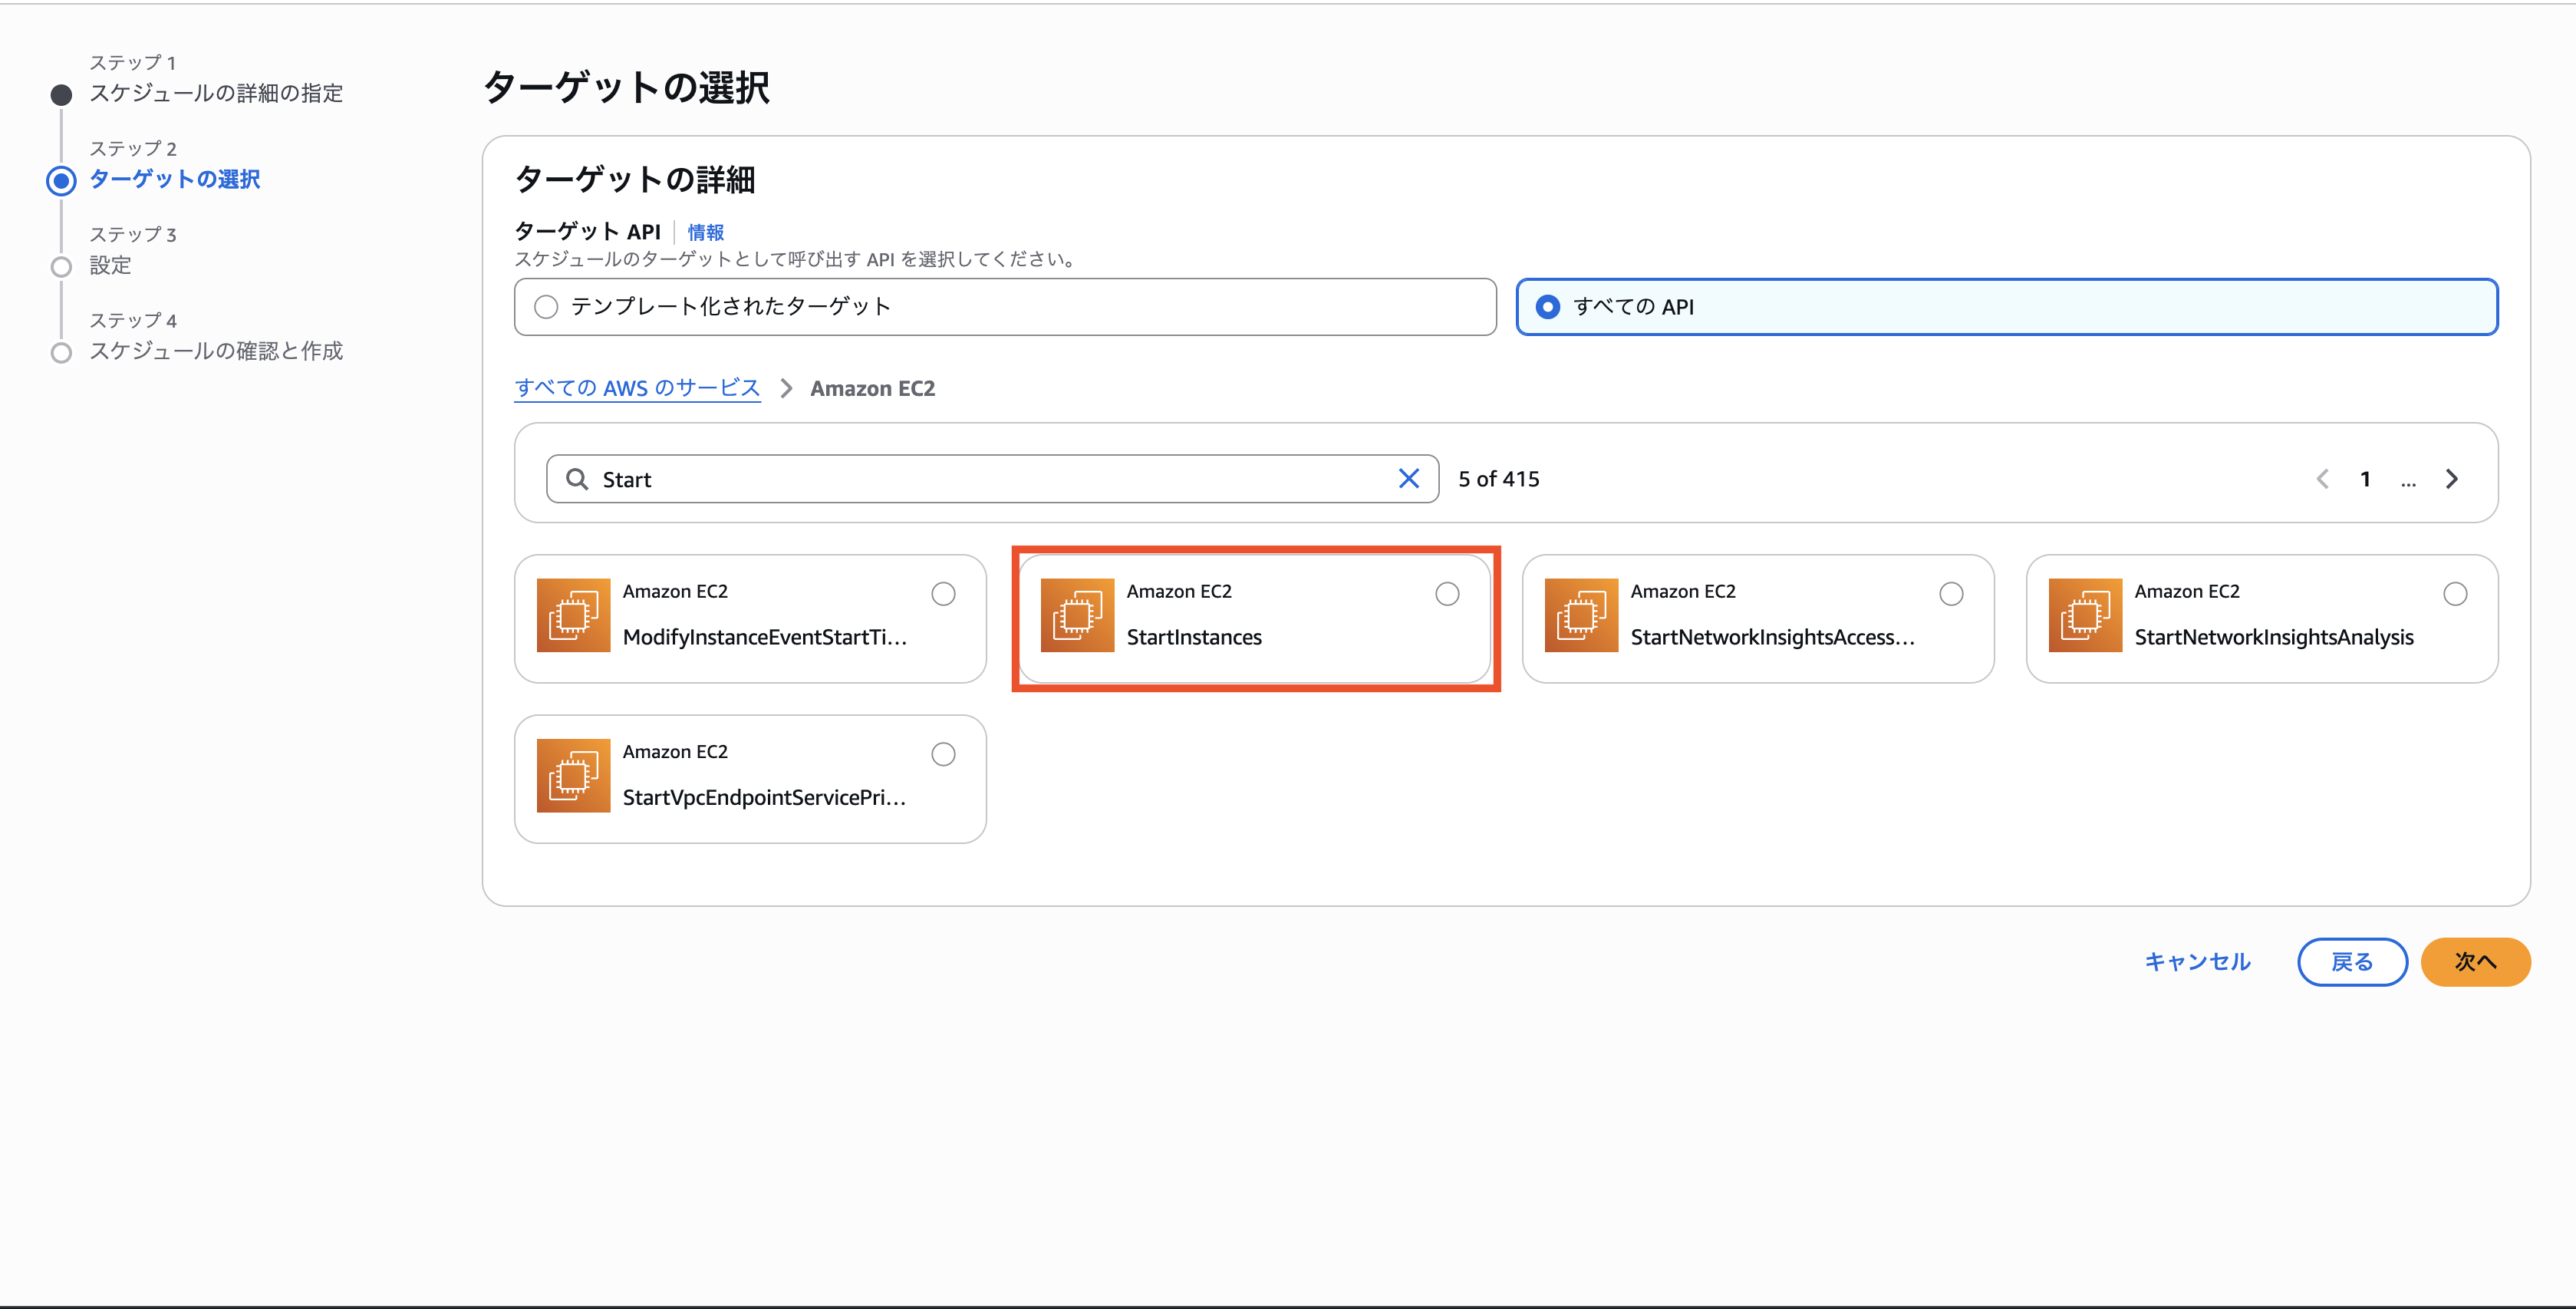
Task: Click the 戻る button
Action: point(2352,962)
